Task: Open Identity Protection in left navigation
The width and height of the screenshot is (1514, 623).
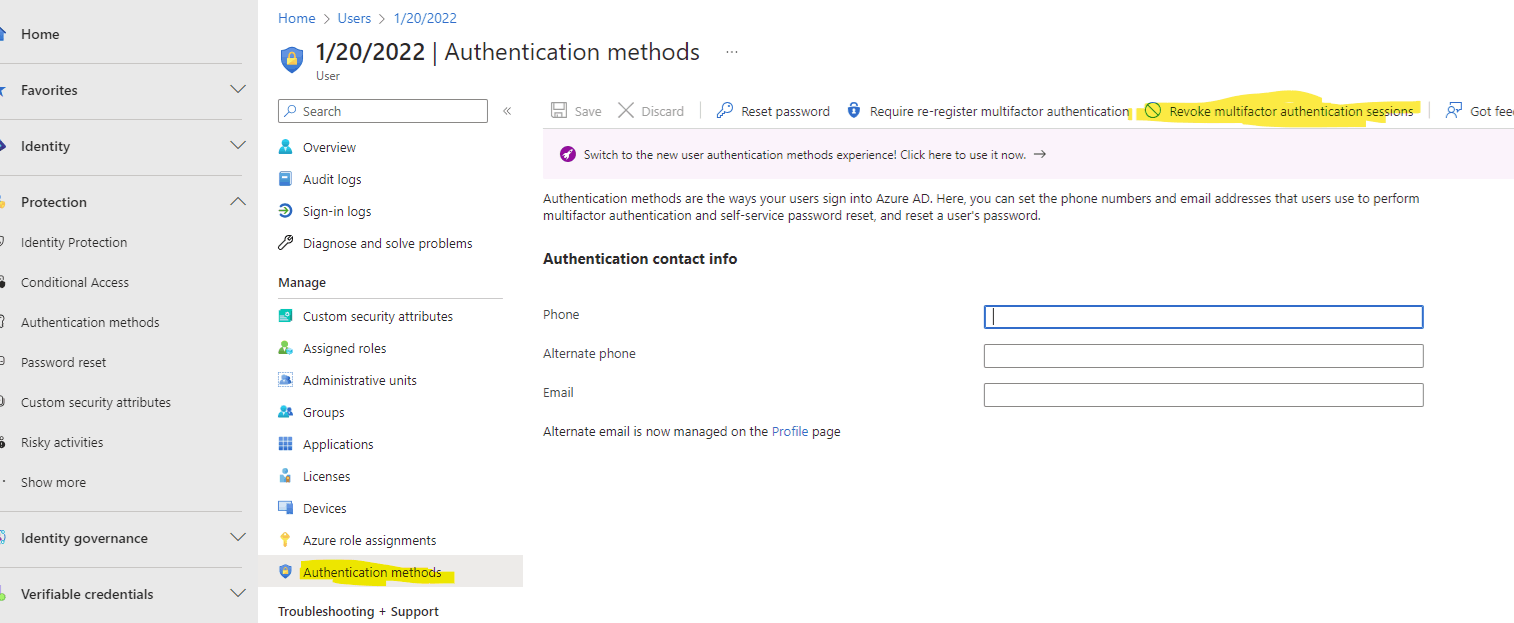Action: pyautogui.click(x=74, y=242)
